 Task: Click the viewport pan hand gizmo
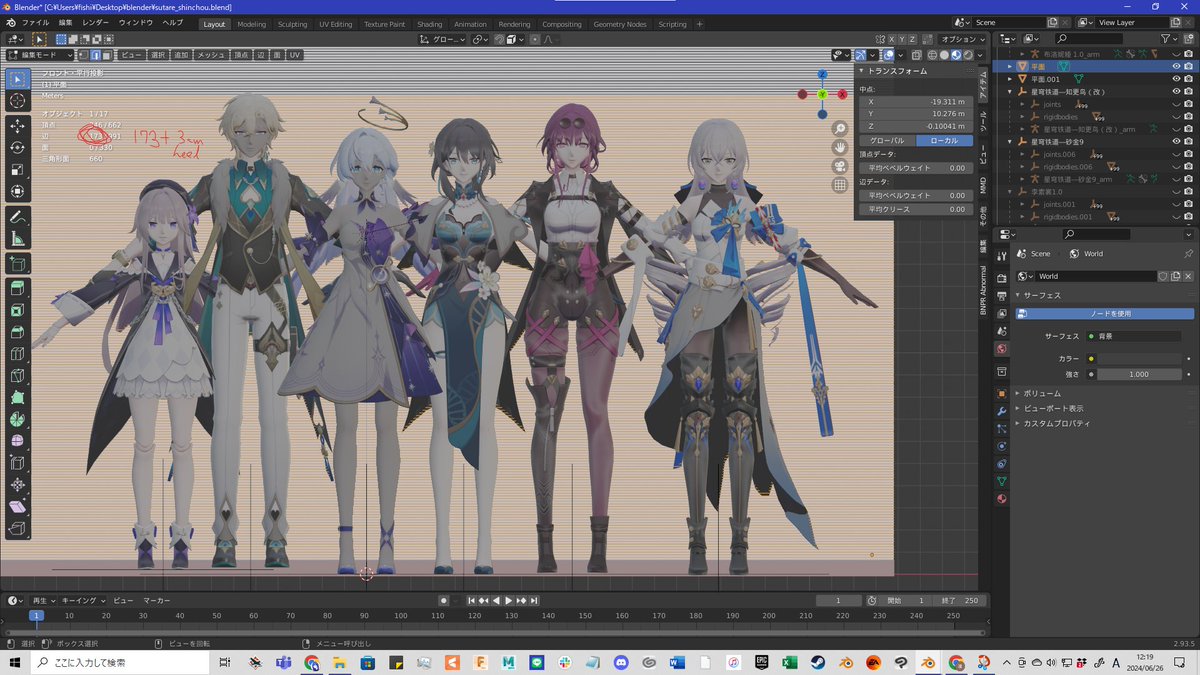click(x=840, y=147)
